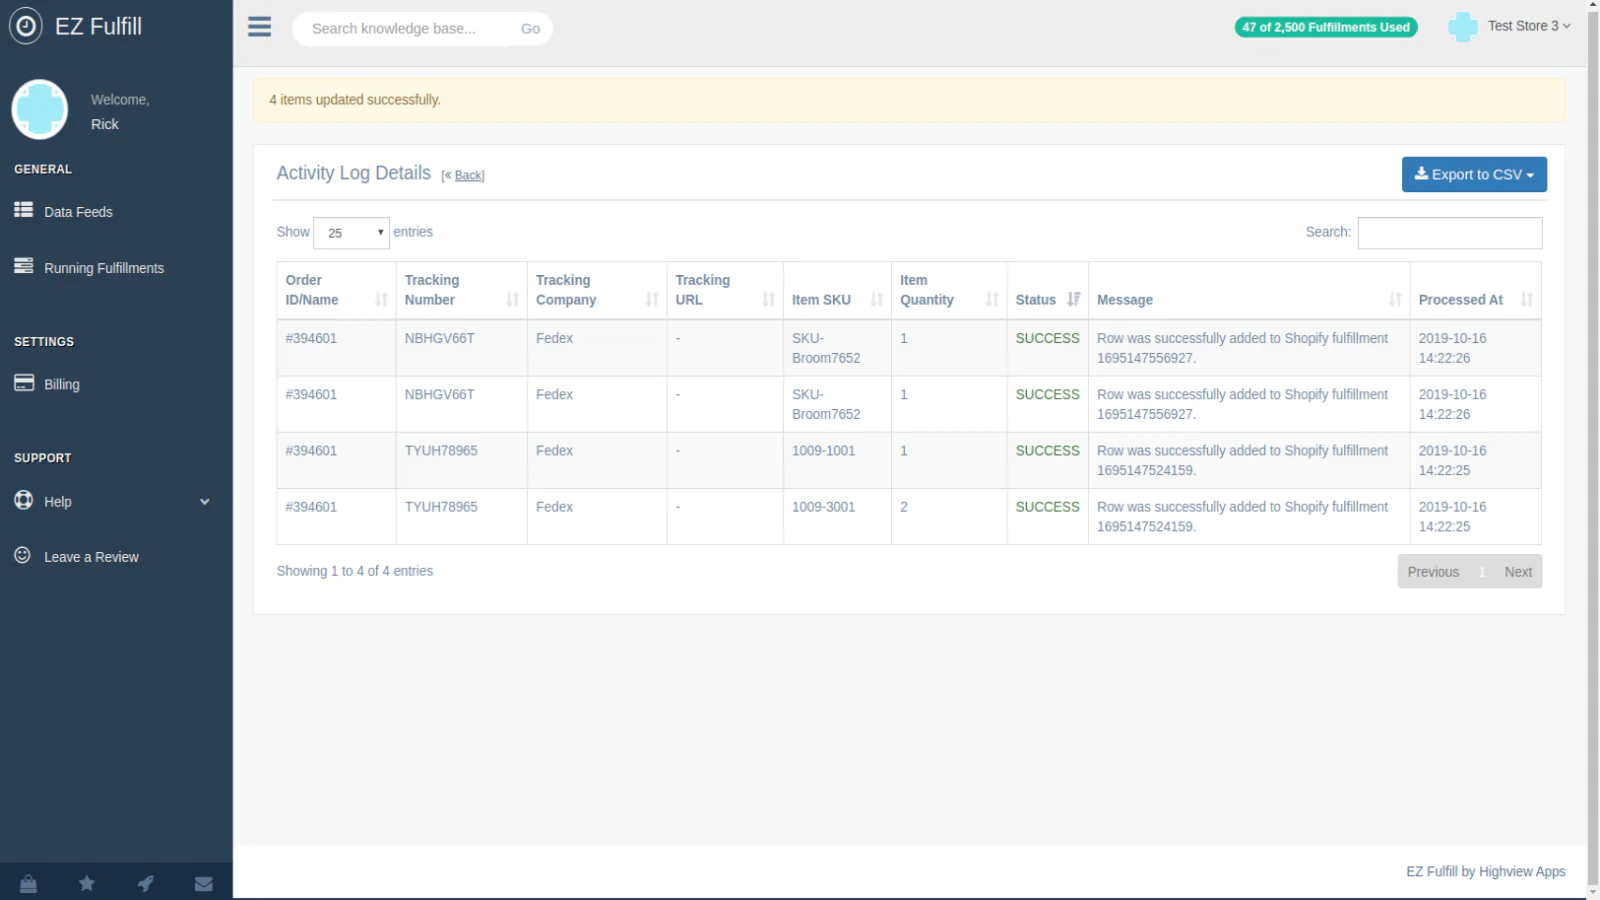Sort table by Status column
Viewport: 1600px width, 900px height.
click(x=1046, y=299)
